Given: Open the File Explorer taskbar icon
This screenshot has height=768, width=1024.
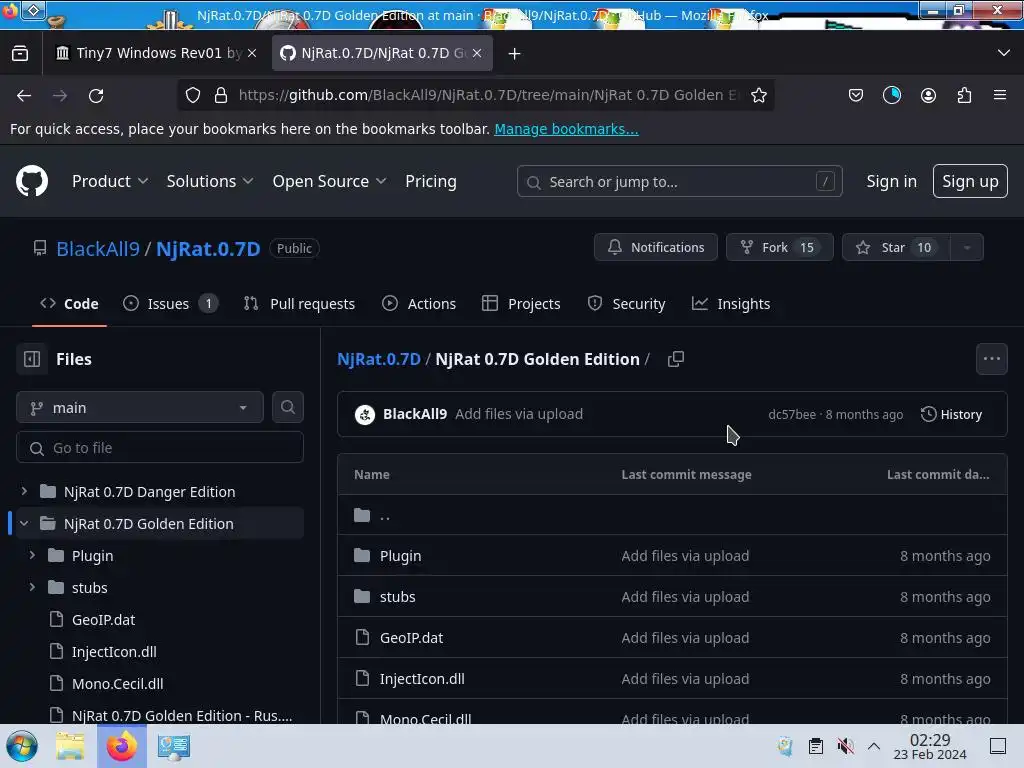Looking at the screenshot, I should click(x=70, y=746).
